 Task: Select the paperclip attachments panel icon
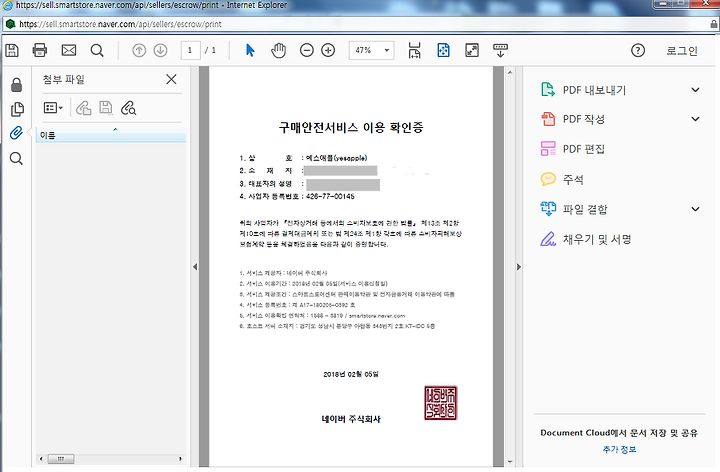(16, 133)
